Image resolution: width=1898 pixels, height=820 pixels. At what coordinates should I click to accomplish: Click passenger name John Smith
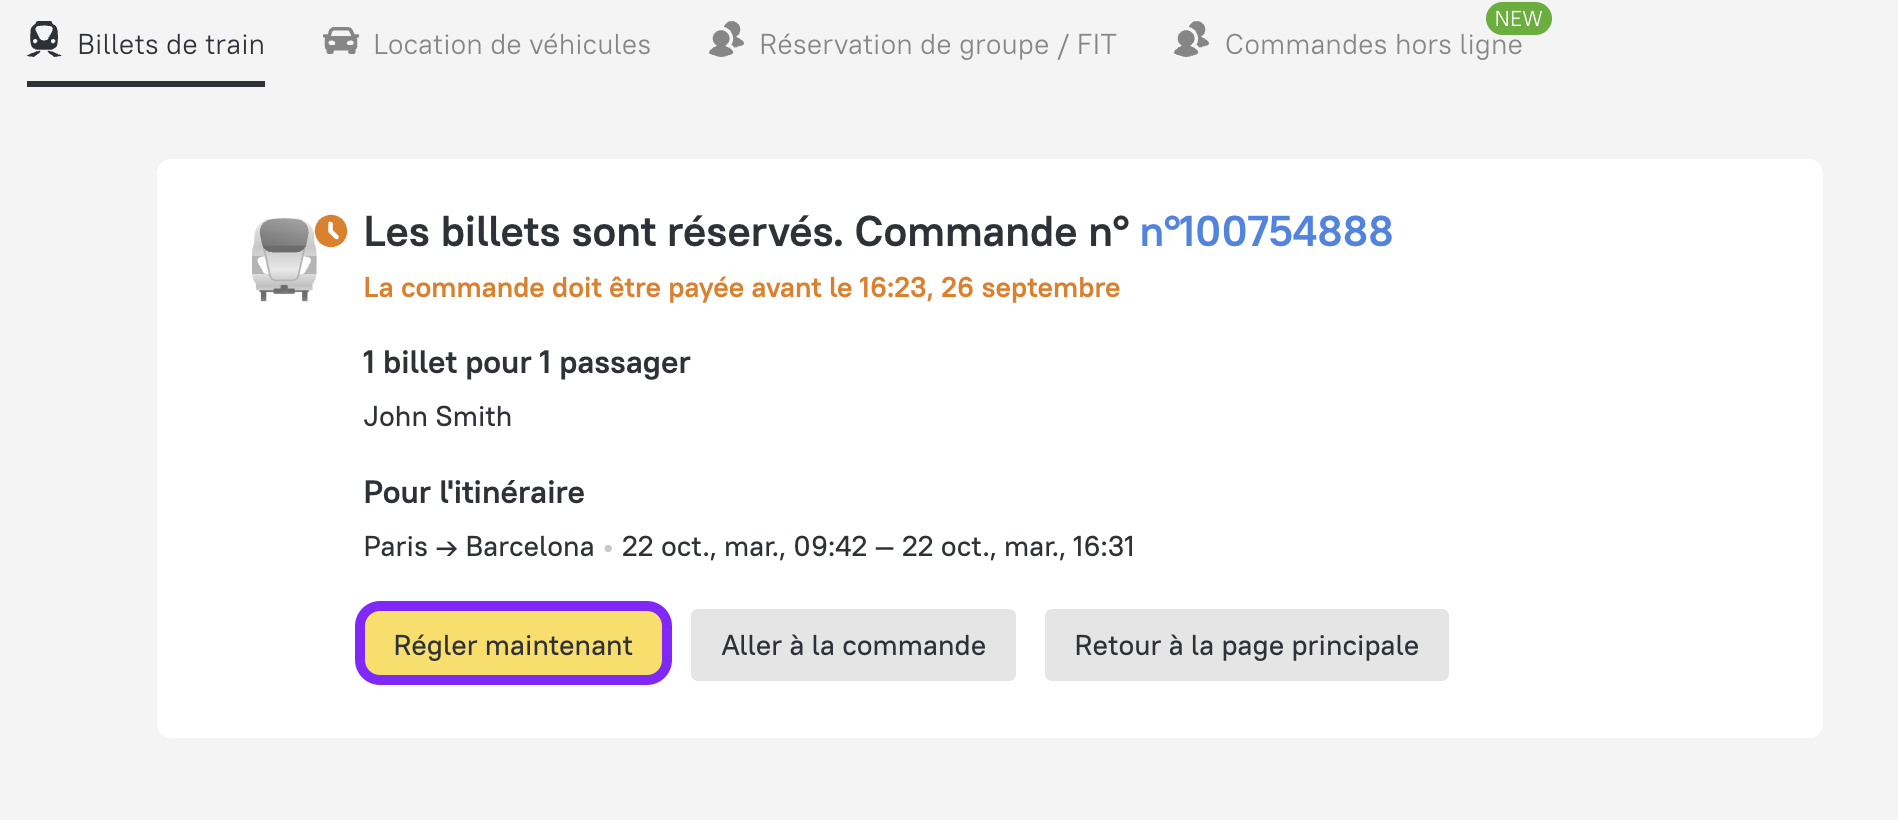click(438, 417)
